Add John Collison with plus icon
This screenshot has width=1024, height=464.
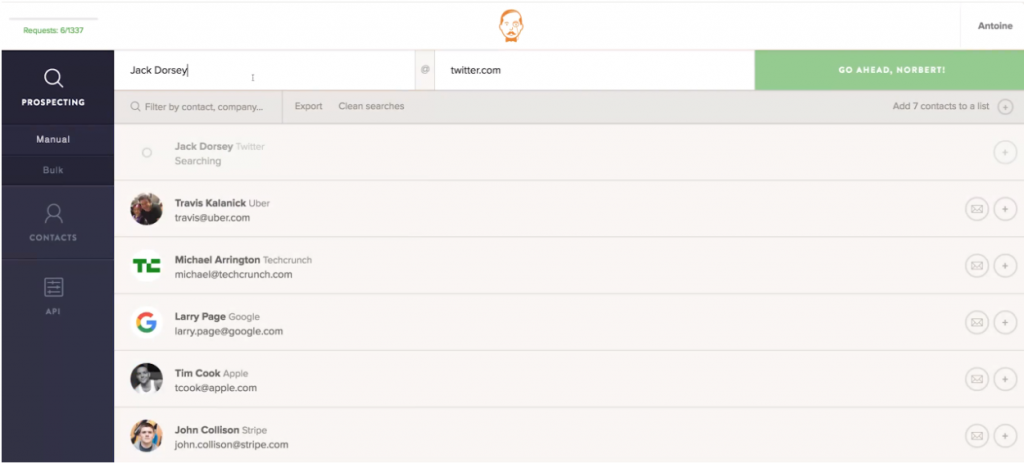(x=1005, y=436)
